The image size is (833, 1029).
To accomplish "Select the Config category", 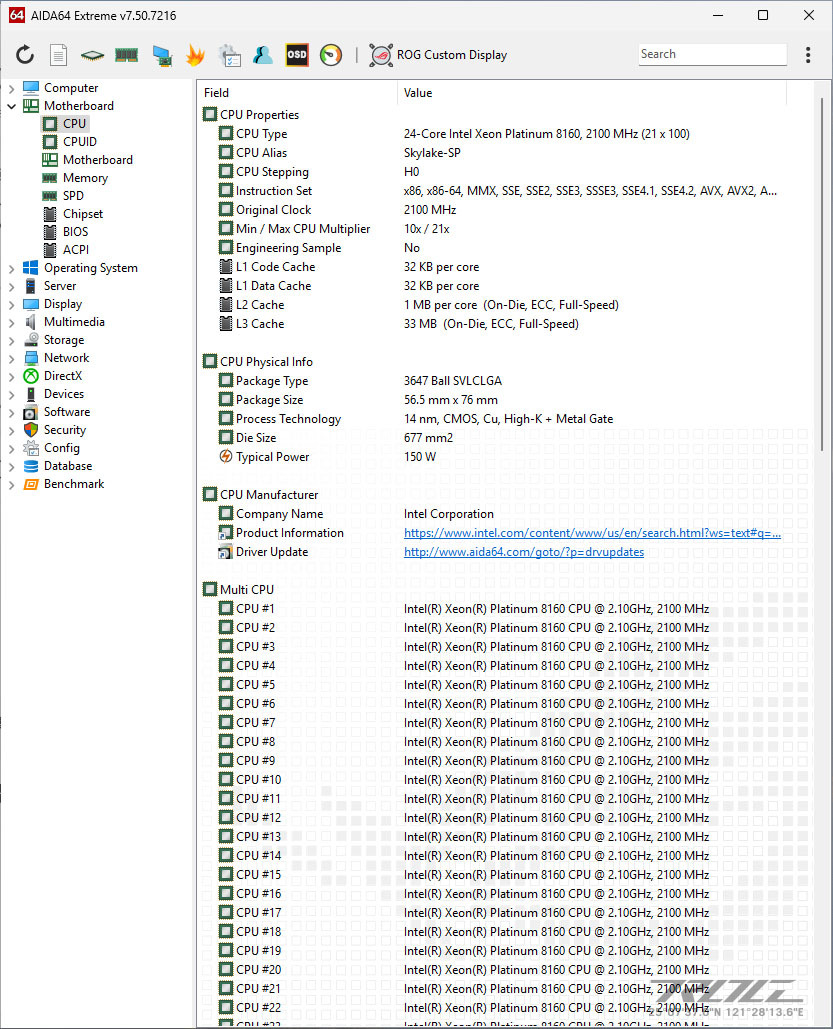I will 62,448.
